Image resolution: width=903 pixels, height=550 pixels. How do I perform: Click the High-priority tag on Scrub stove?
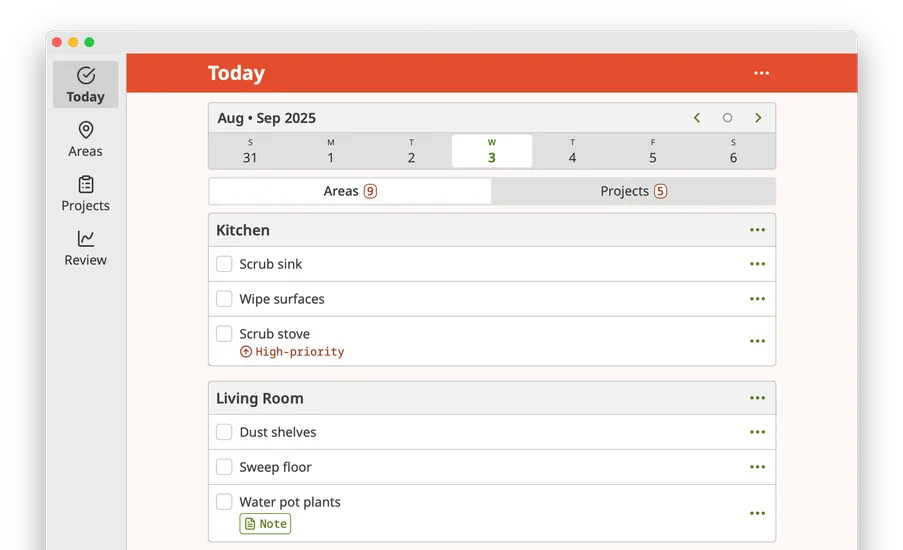point(292,352)
